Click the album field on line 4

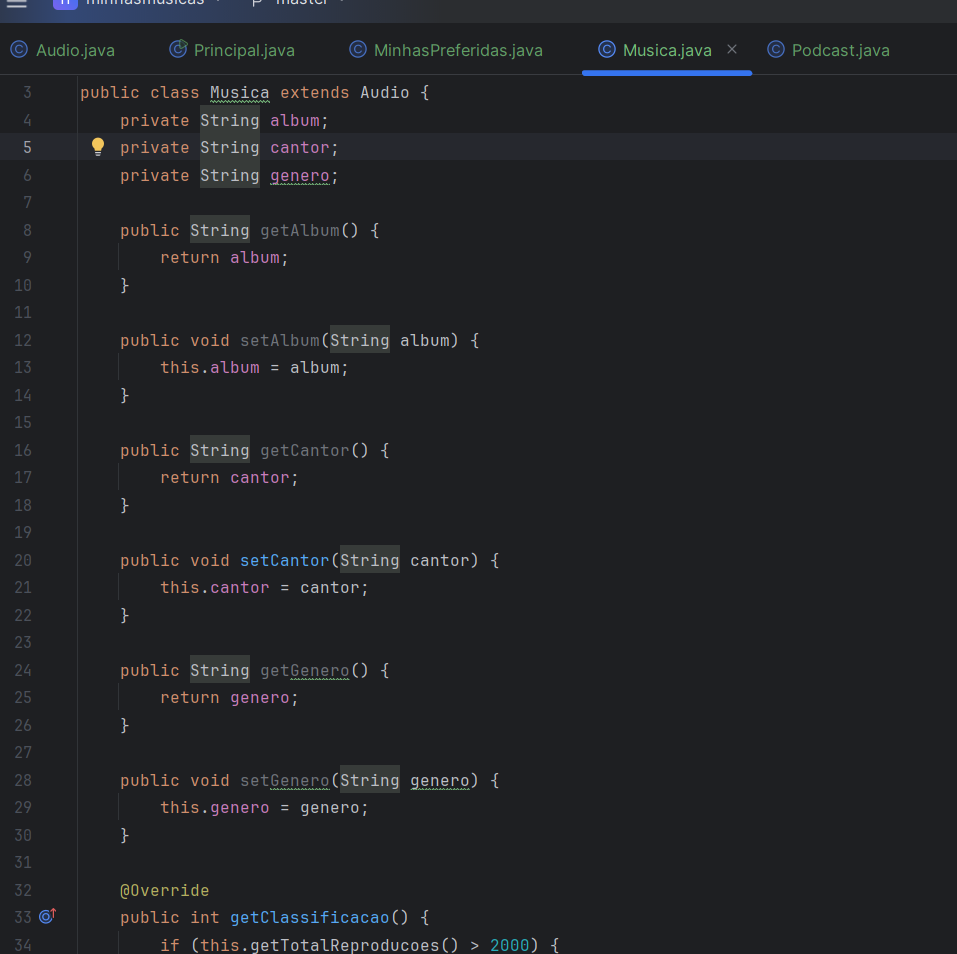[x=295, y=120]
